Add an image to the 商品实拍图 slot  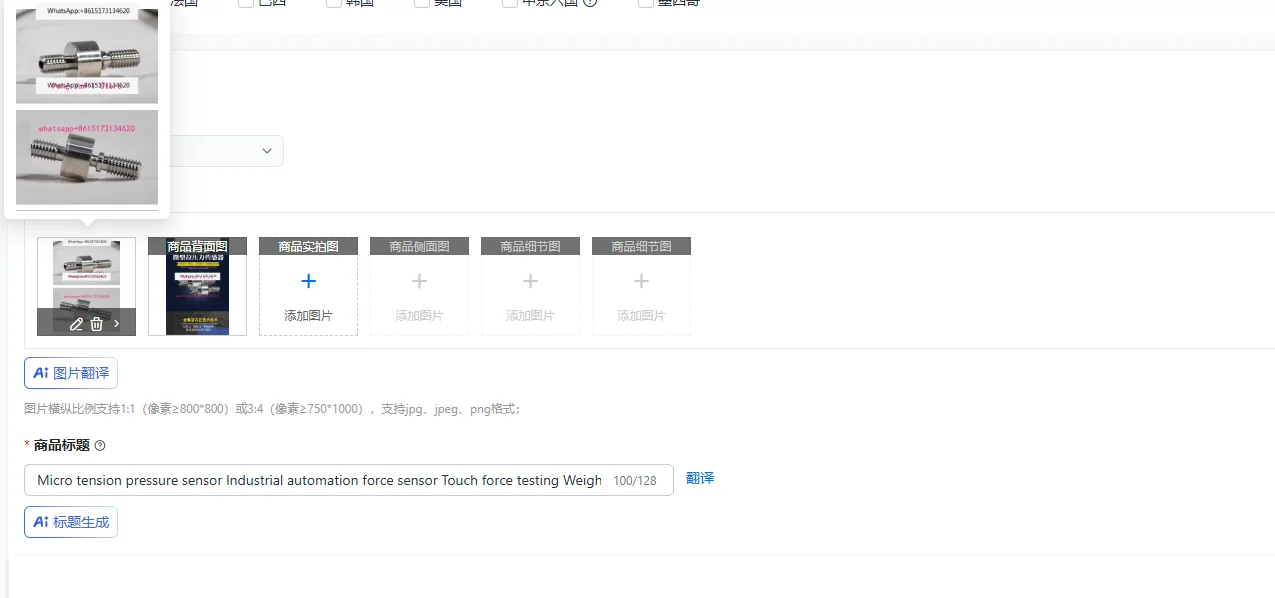coord(308,294)
